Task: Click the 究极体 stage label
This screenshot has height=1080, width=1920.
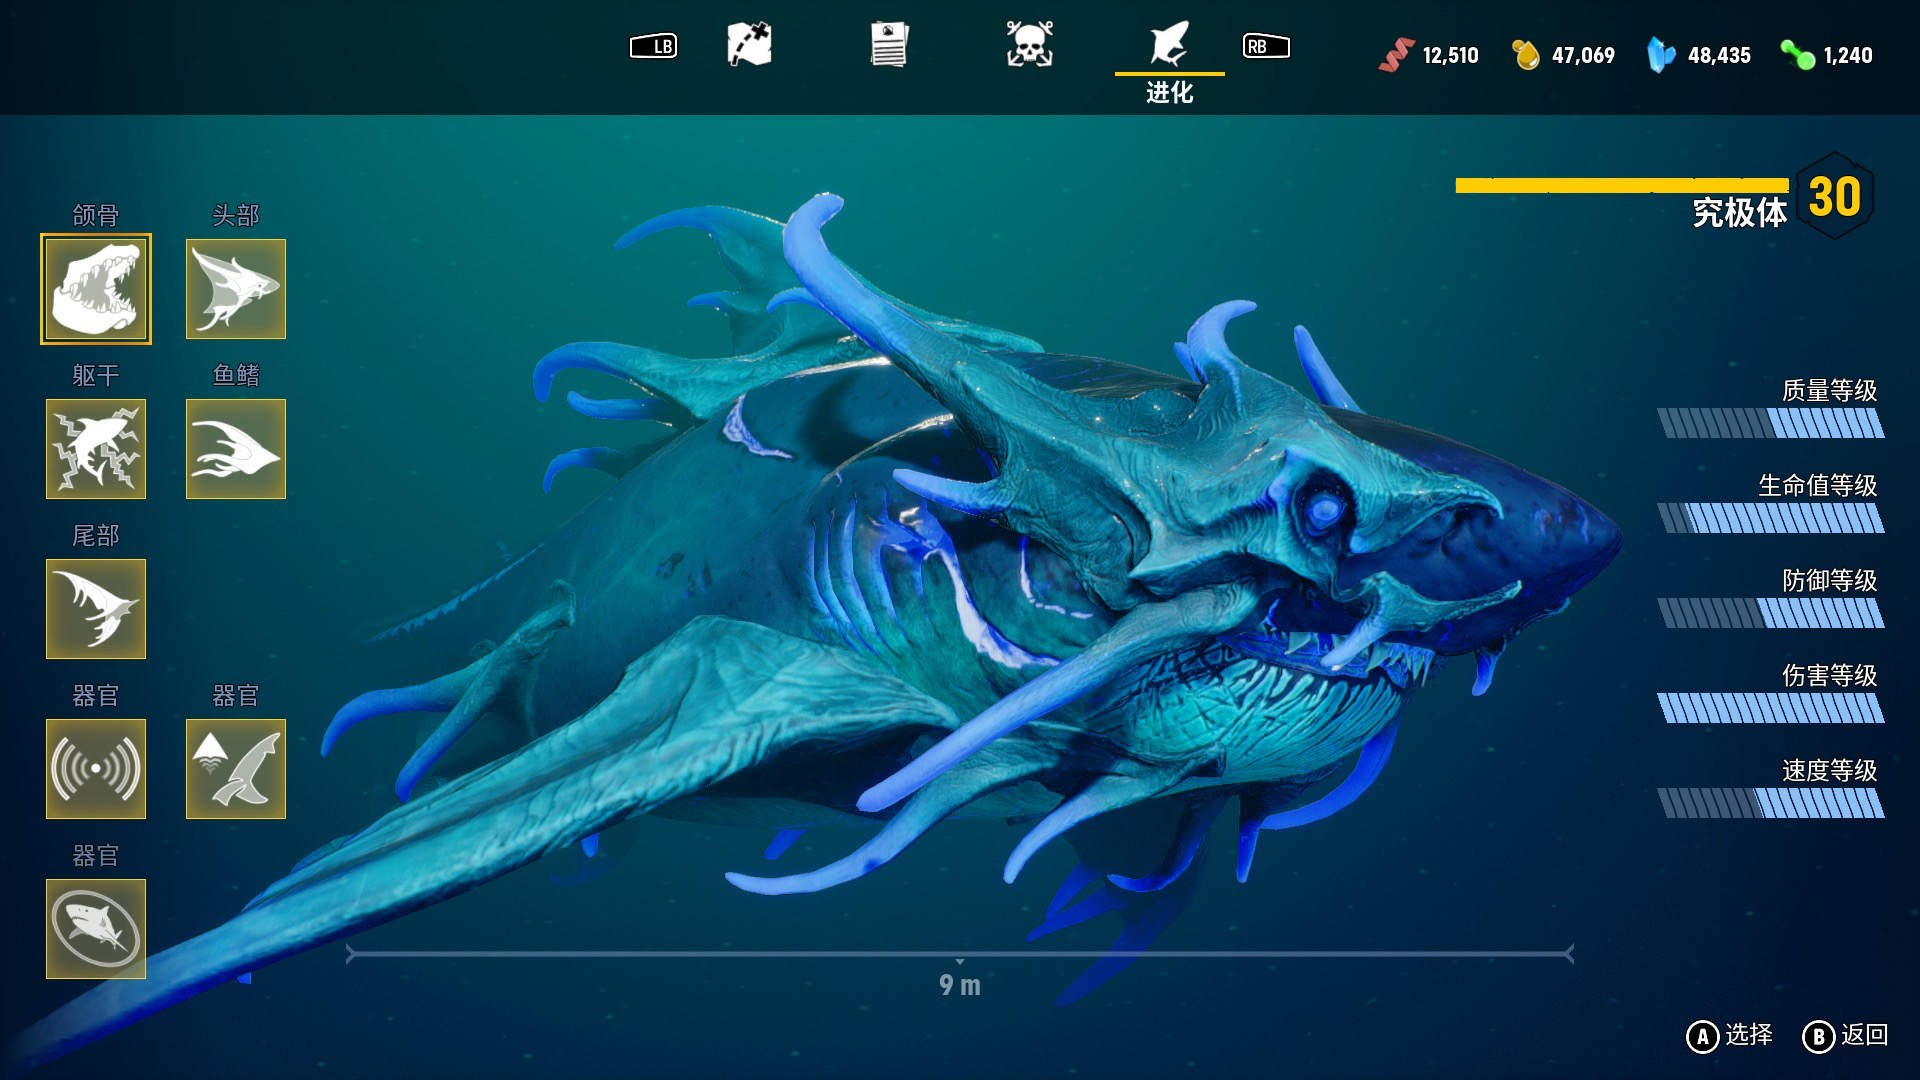Action: point(1740,213)
